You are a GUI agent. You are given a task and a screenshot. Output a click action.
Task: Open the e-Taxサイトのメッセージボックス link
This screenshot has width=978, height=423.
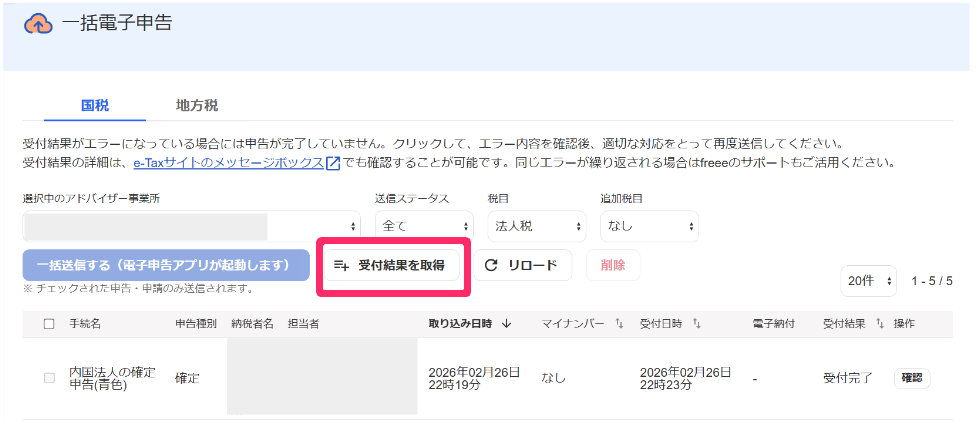tap(230, 164)
